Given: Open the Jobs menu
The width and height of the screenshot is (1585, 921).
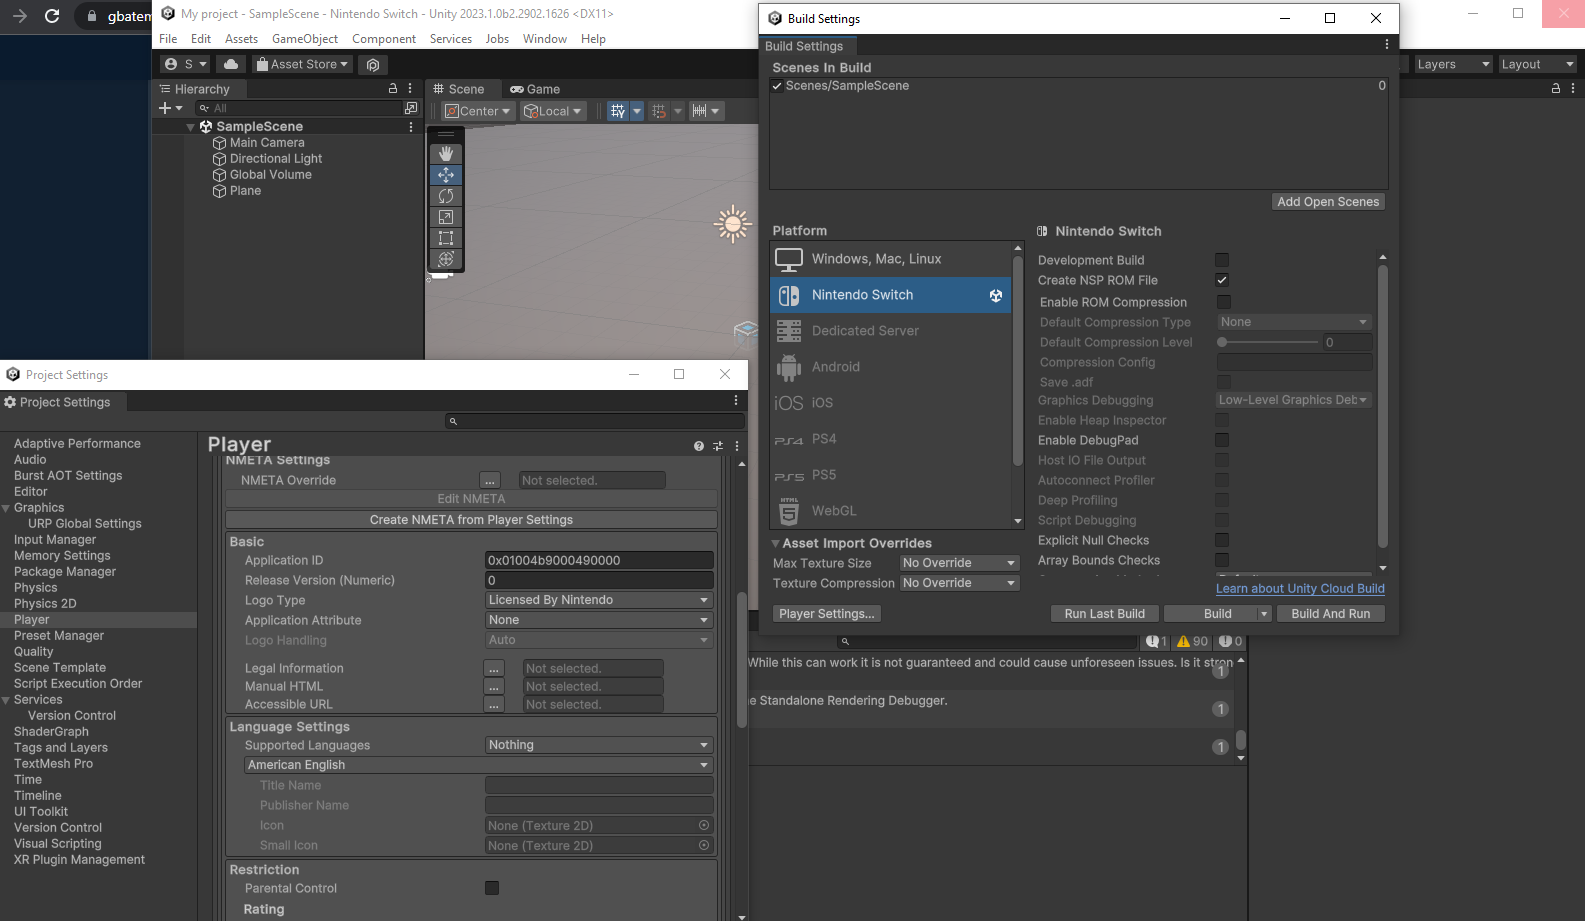Looking at the screenshot, I should tap(497, 39).
